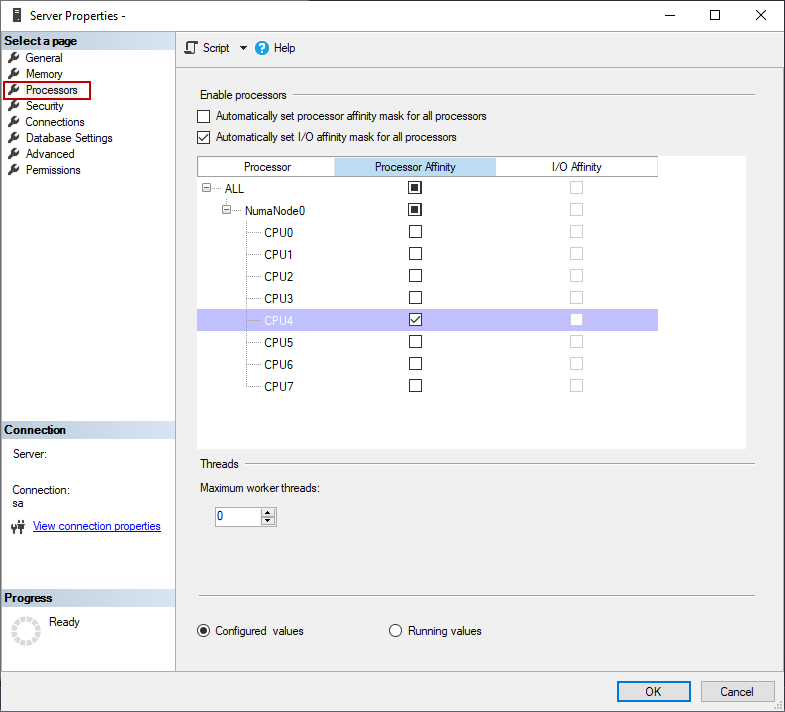Check Processor Affinity for CPU7
This screenshot has height=712, width=785.
point(415,386)
